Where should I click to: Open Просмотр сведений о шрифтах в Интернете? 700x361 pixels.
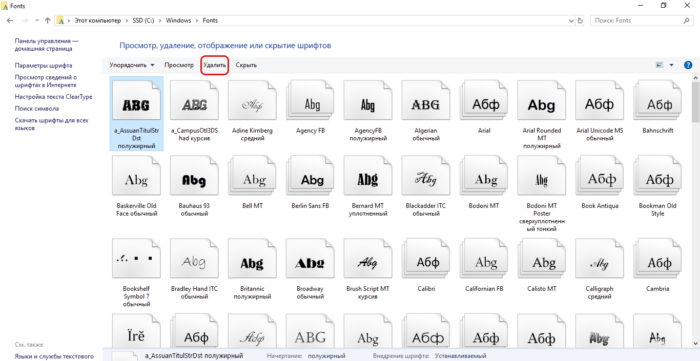[46, 81]
